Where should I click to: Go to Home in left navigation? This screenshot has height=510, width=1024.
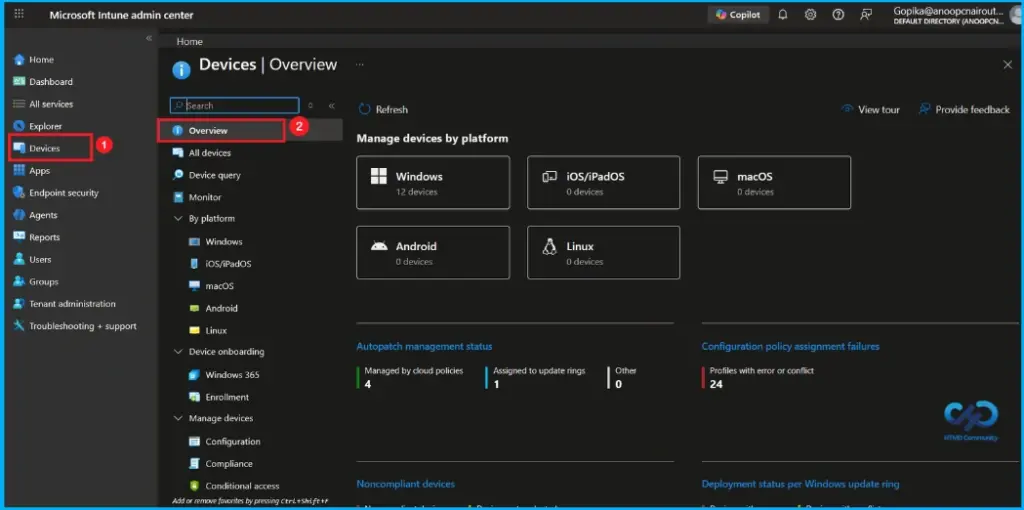[x=41, y=59]
